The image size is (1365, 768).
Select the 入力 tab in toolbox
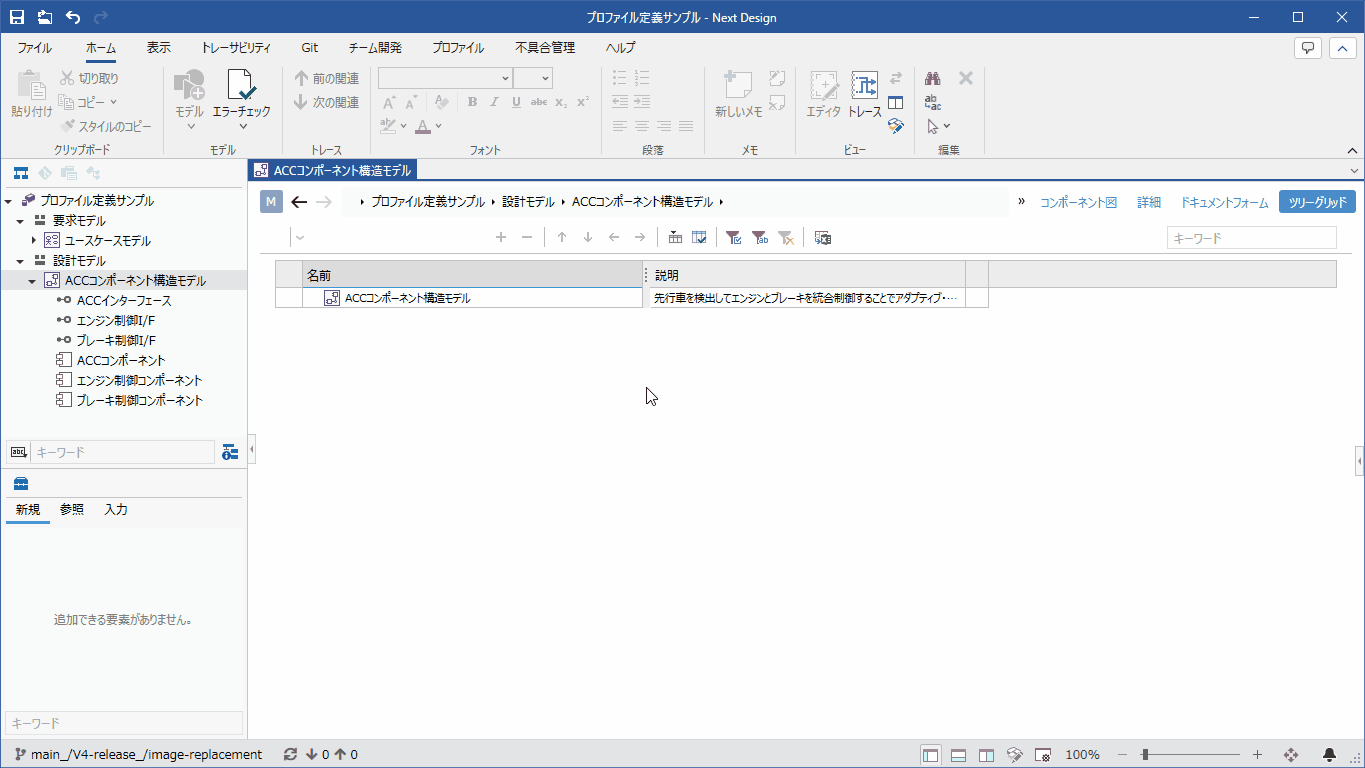coord(116,510)
